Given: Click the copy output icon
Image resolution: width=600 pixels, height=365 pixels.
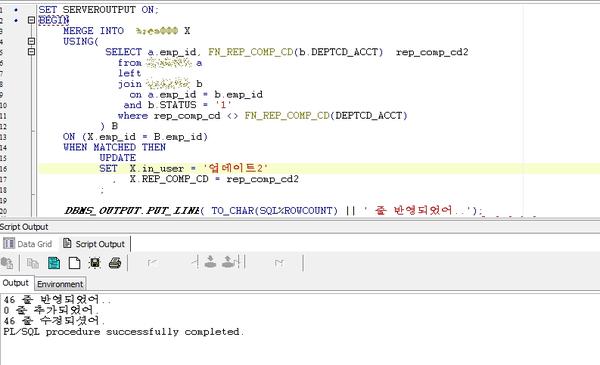Looking at the screenshot, I should (33, 263).
